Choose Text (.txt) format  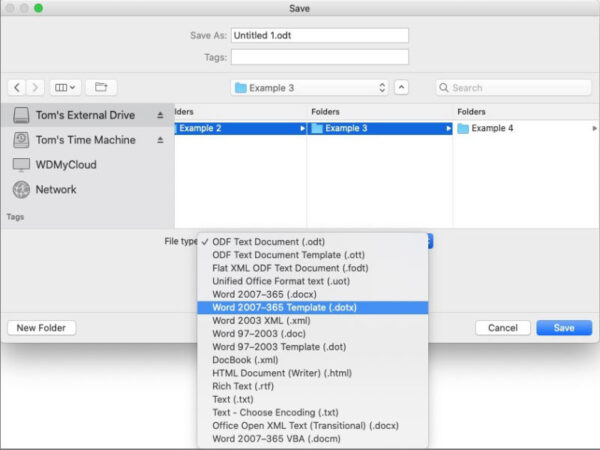(313, 399)
